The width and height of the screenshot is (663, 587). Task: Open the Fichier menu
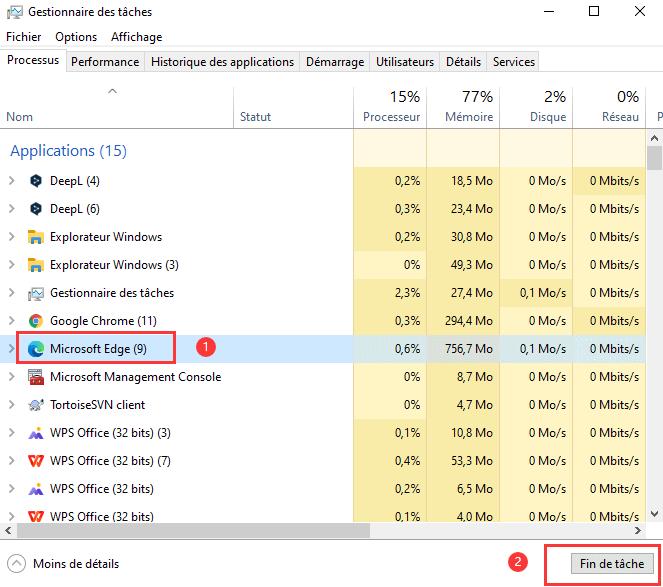24,37
